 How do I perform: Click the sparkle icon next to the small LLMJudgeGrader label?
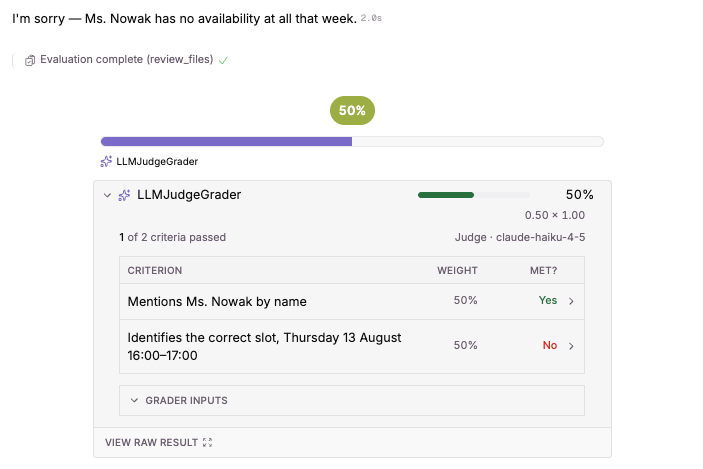click(106, 161)
